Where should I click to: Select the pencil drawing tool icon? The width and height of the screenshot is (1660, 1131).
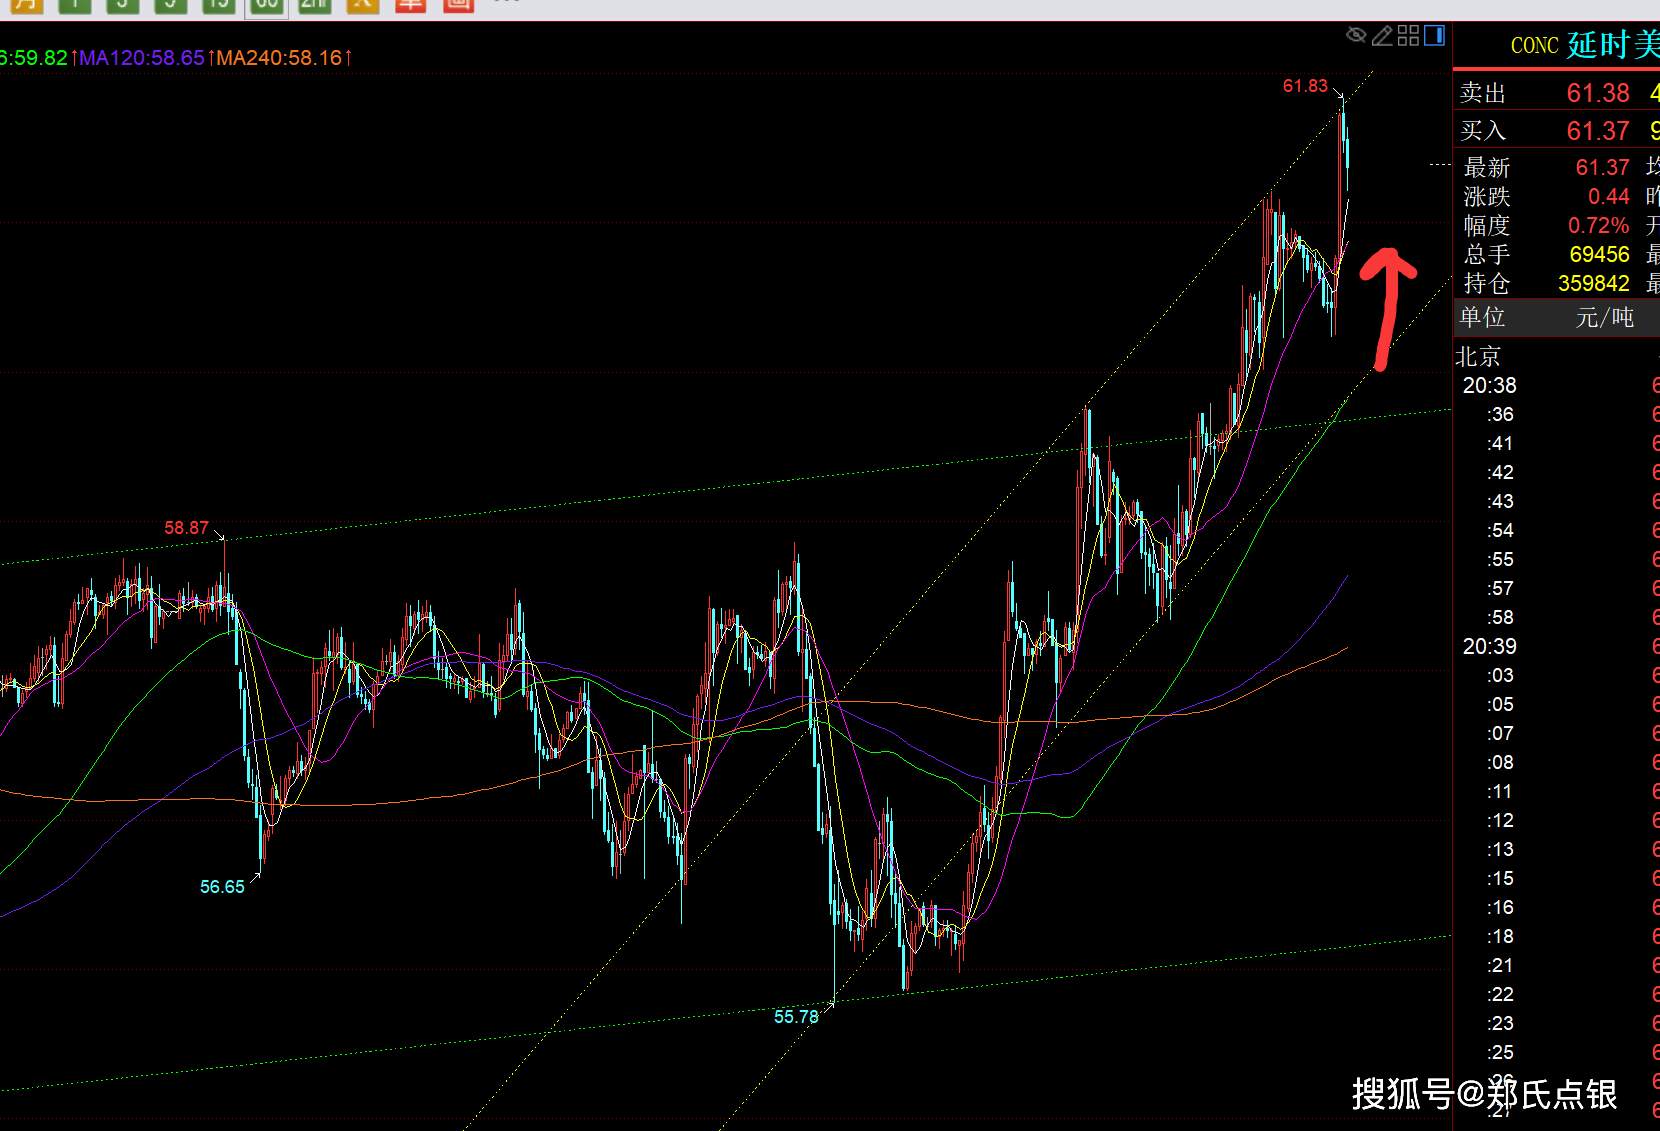[1382, 36]
